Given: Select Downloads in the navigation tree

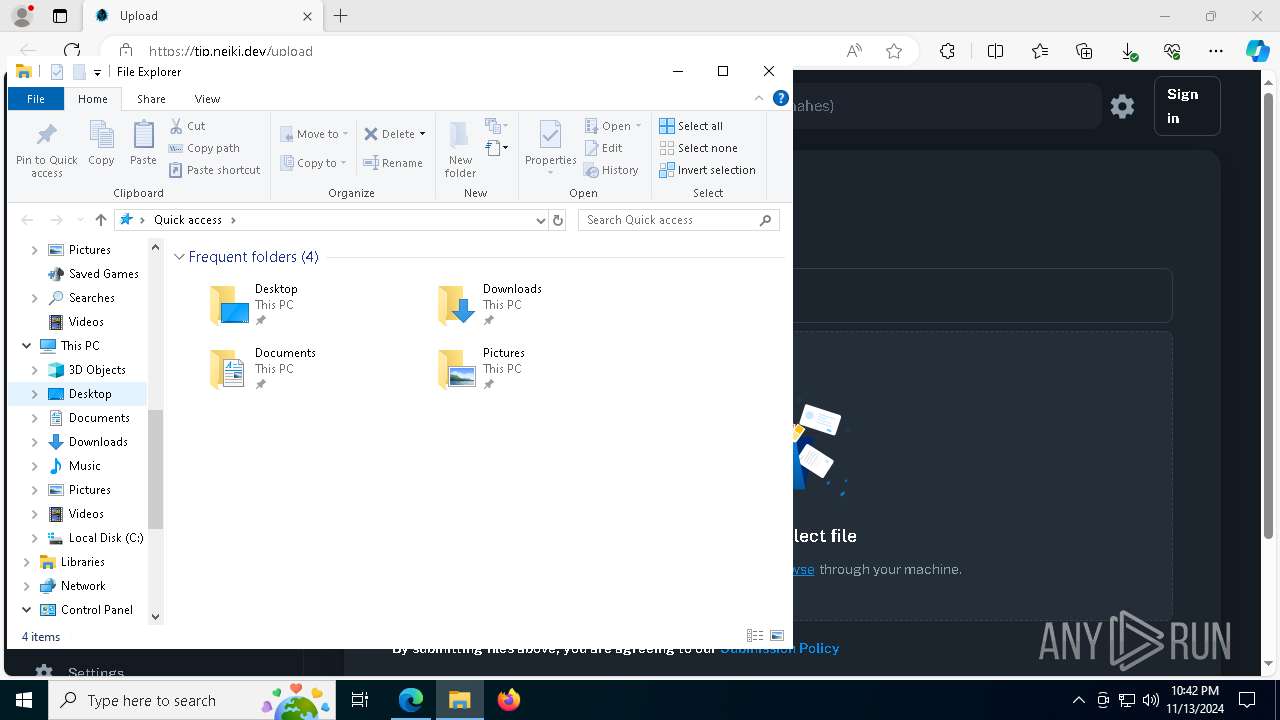Looking at the screenshot, I should tap(98, 442).
